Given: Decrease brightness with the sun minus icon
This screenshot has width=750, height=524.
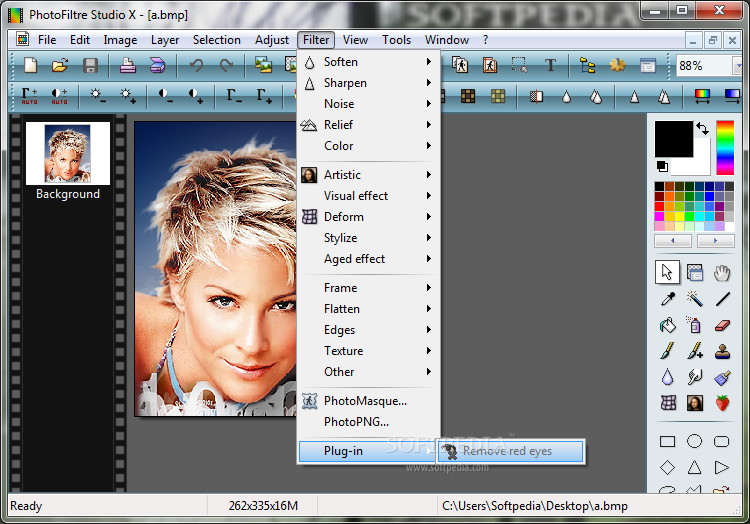Looking at the screenshot, I should coord(98,96).
